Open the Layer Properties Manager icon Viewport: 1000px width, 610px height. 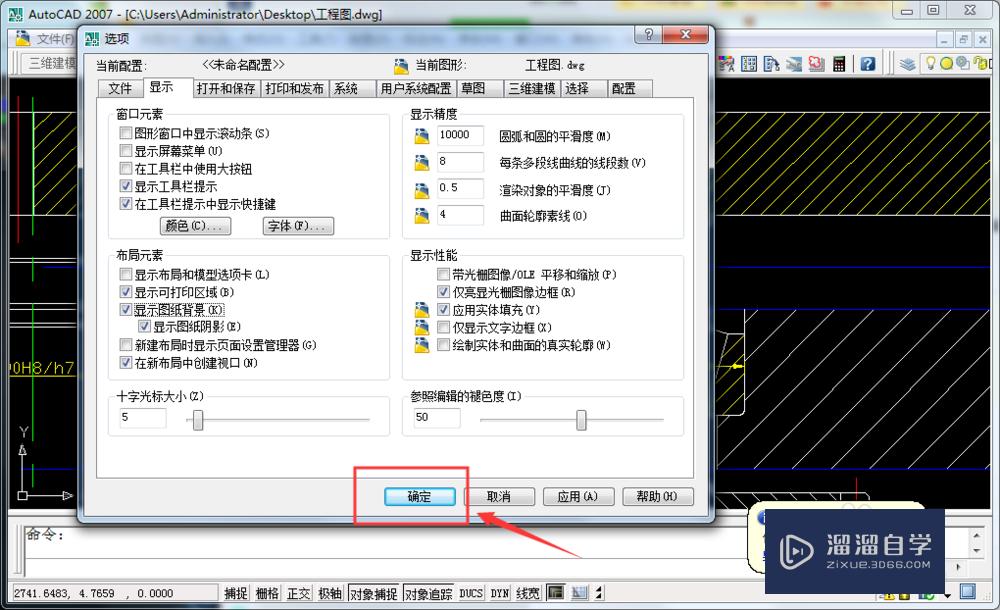(x=908, y=64)
